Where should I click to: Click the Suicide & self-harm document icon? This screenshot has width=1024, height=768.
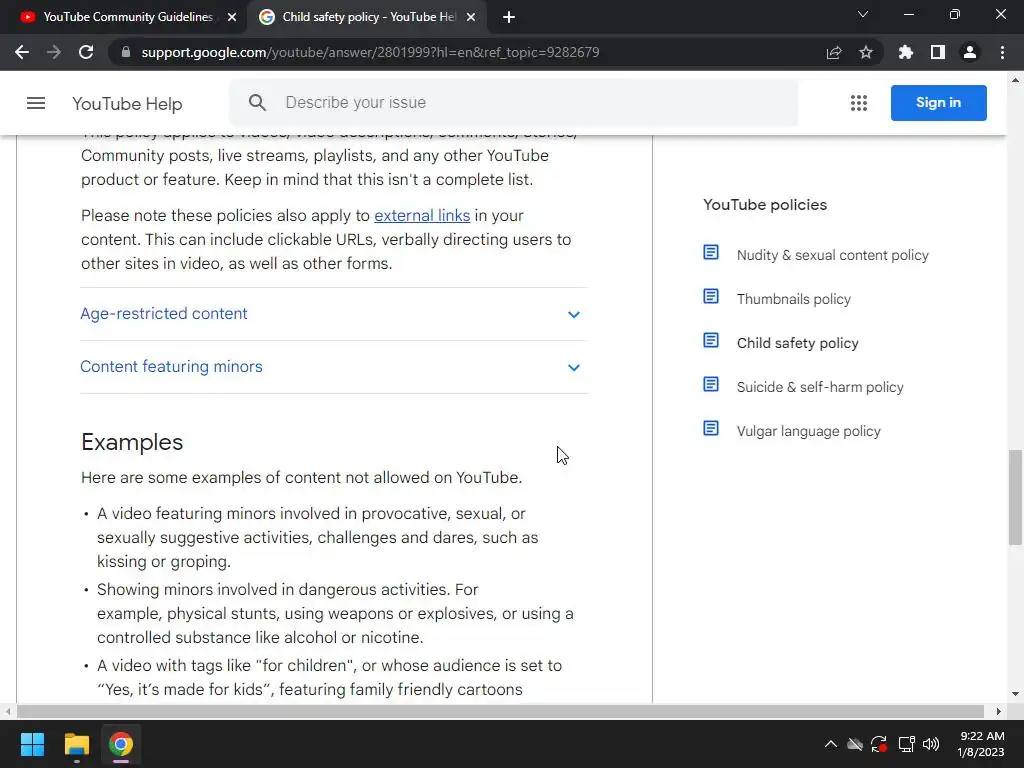click(711, 384)
